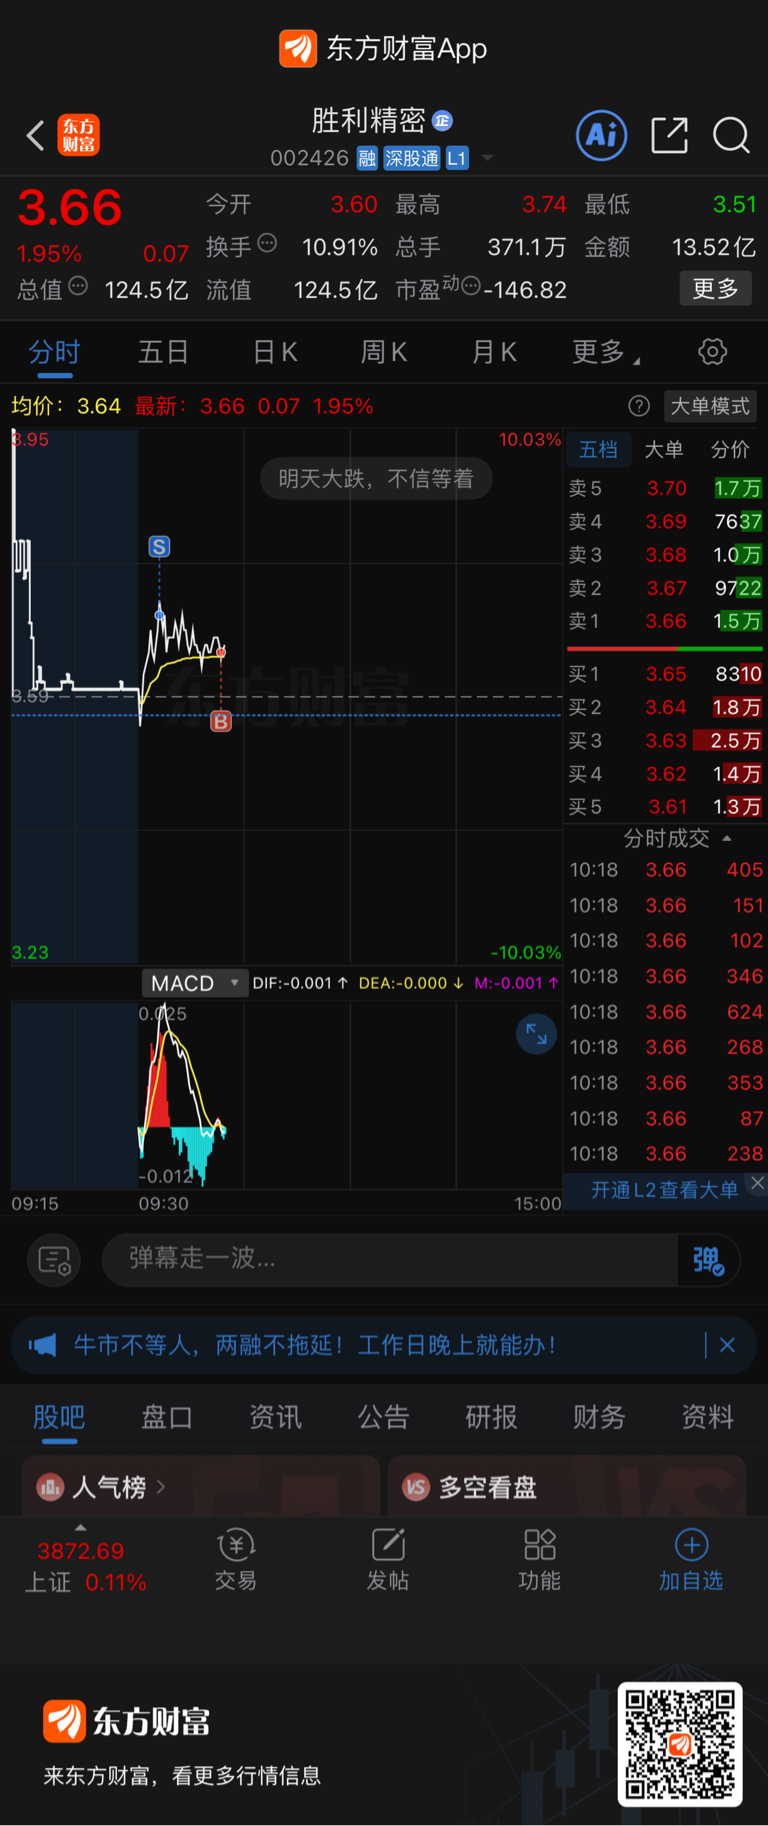The image size is (768, 1826).
Task: Toggle the 弹 danmaku switch
Action: tap(708, 1260)
